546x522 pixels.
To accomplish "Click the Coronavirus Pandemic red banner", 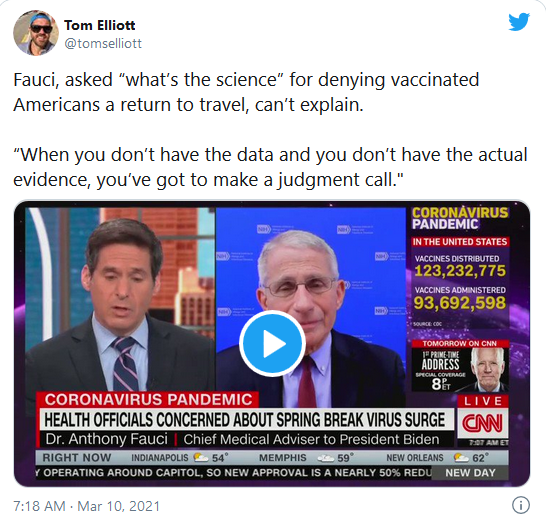I will 148,400.
